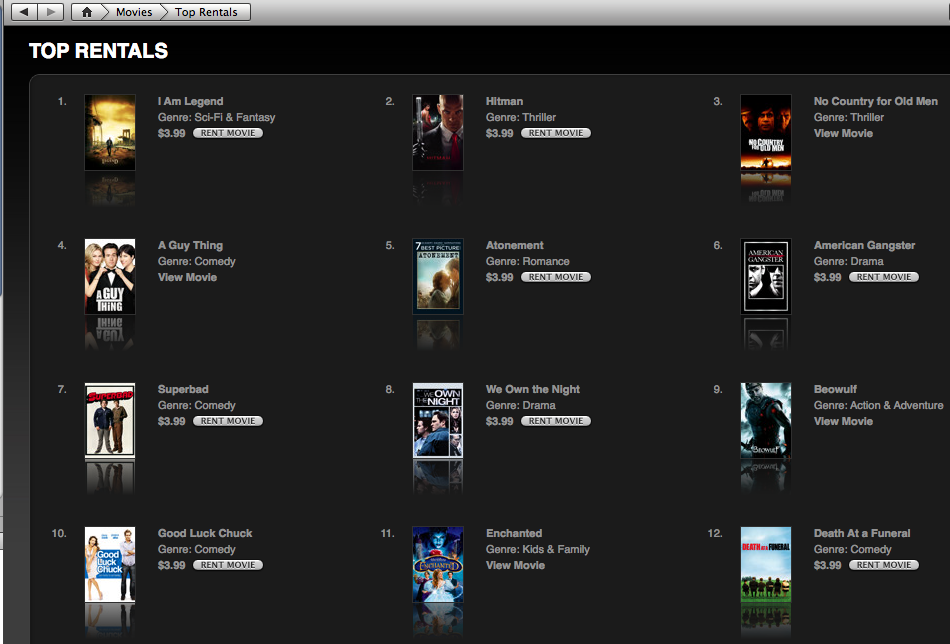Open the Enchanted poster
The image size is (950, 644).
pos(437,565)
